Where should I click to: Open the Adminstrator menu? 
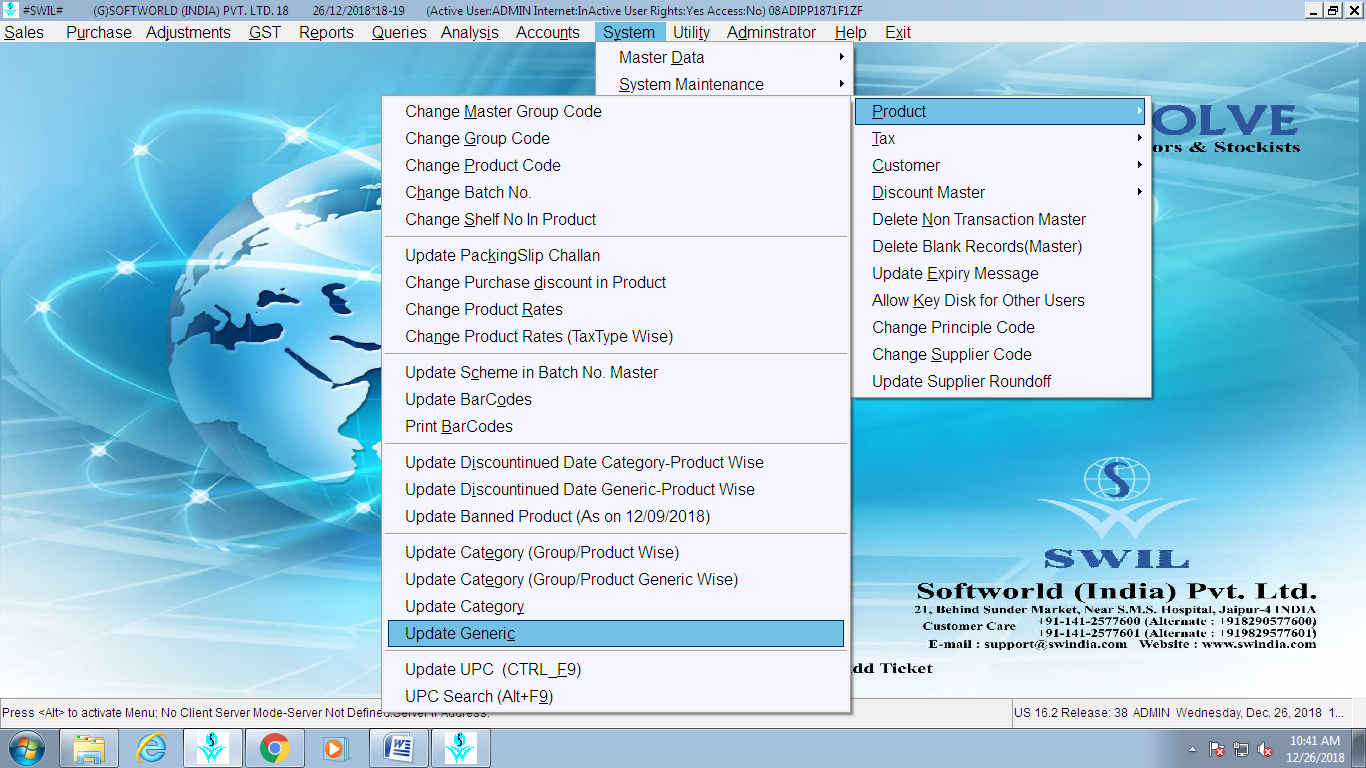point(771,32)
